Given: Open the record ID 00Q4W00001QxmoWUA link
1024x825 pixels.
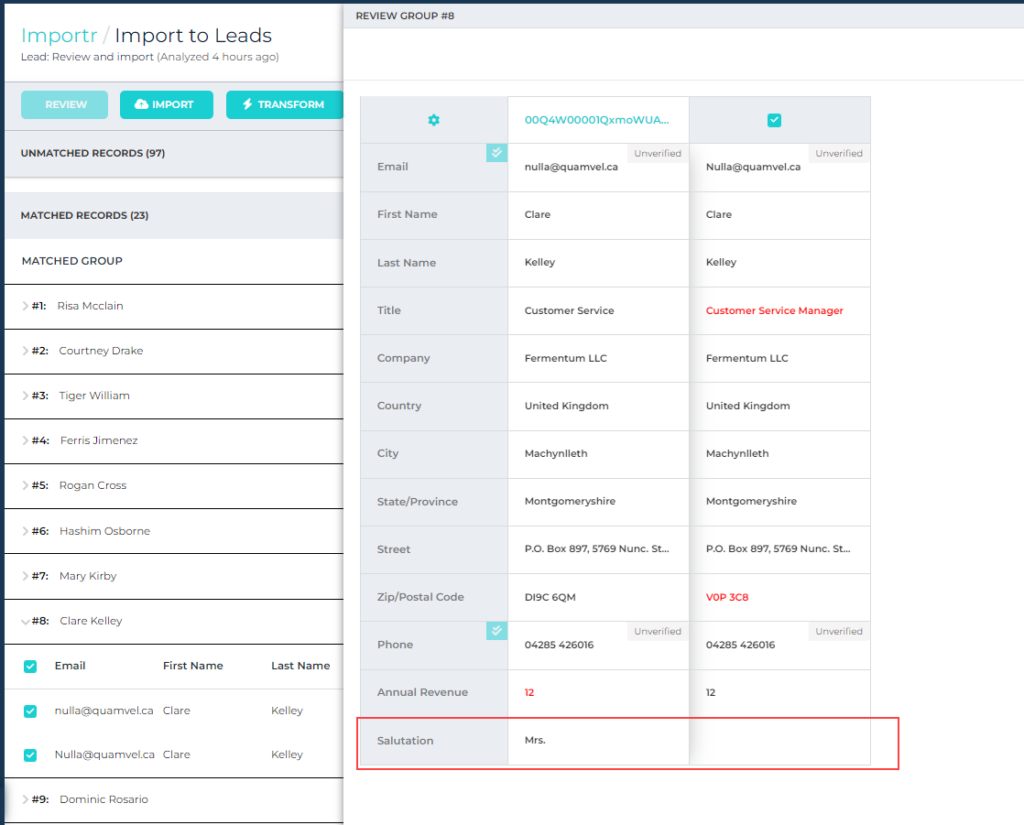Looking at the screenshot, I should click(x=597, y=120).
